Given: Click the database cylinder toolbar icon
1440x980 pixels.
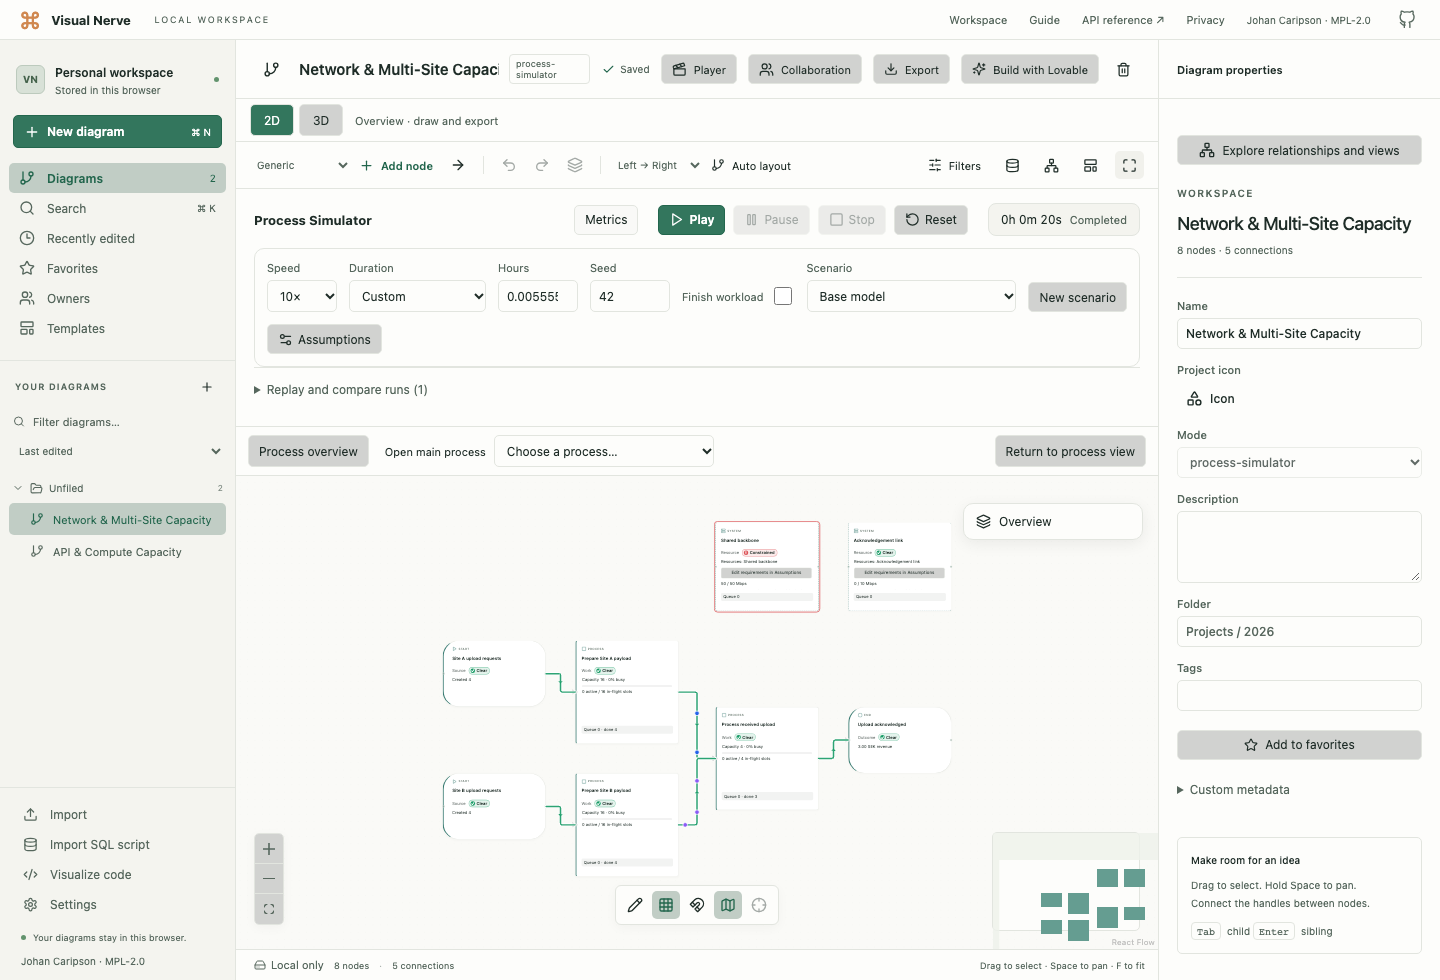Looking at the screenshot, I should [x=1012, y=166].
